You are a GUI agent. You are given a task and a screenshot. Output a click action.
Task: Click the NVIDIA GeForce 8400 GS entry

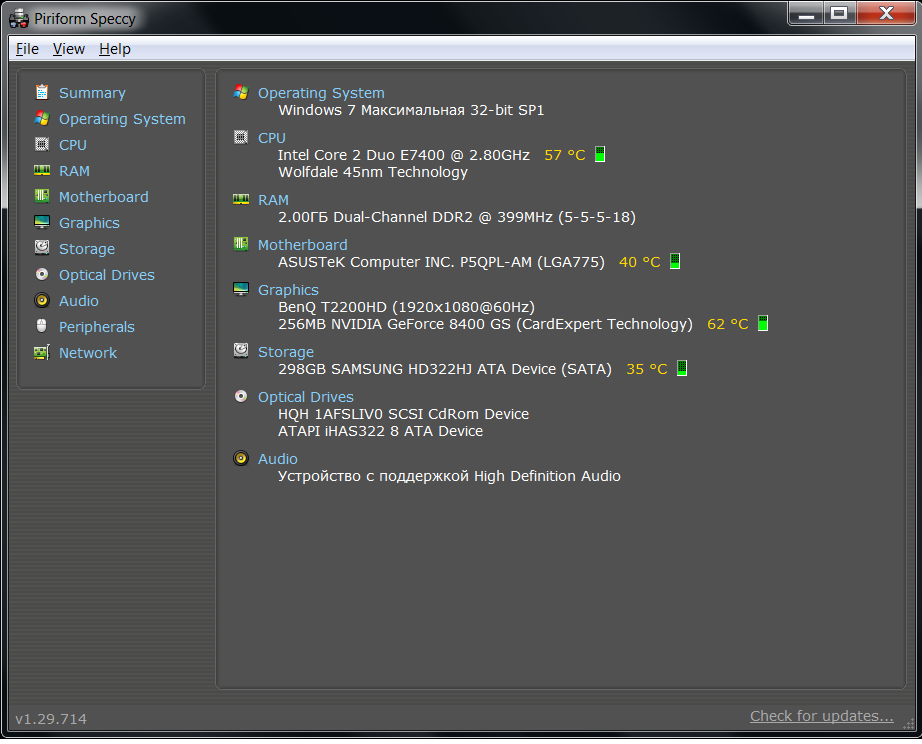click(x=485, y=324)
